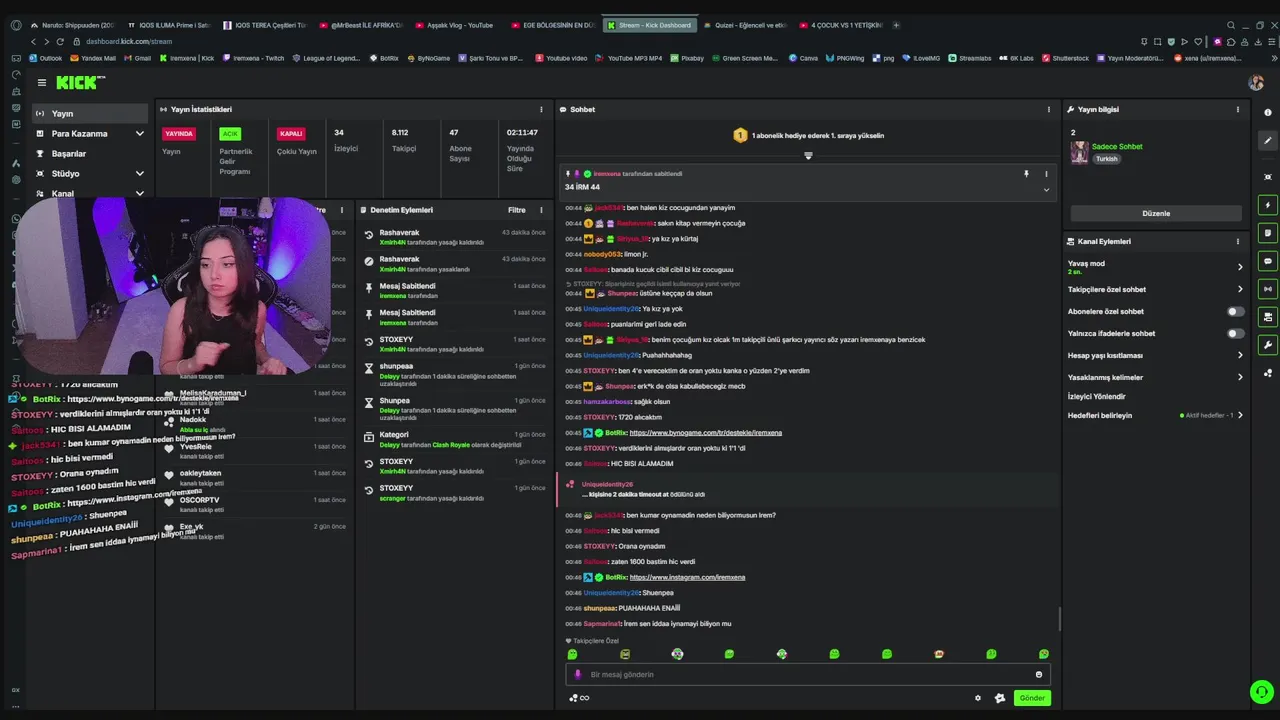
Task: Open Sohbet panel three-dot menu
Action: coord(1049,109)
